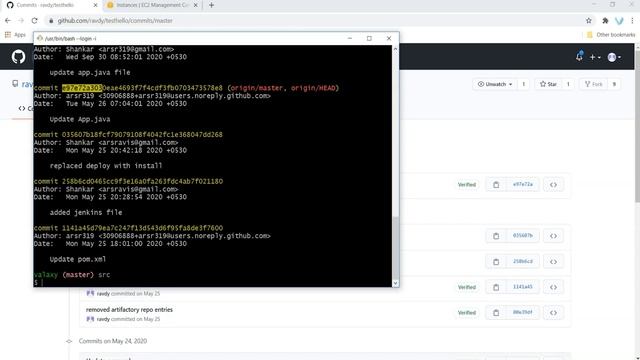The height and width of the screenshot is (360, 640).
Task: Browse repository at commit e97e72a
Action: pyautogui.click(x=553, y=185)
